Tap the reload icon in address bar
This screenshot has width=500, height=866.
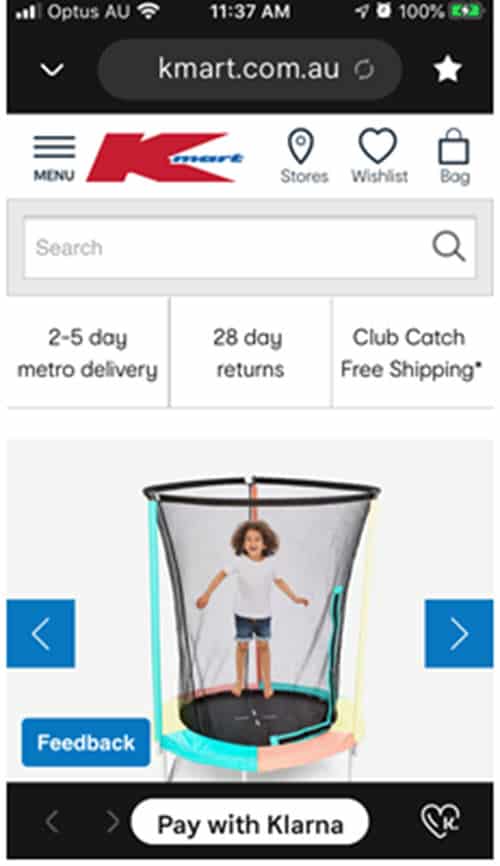click(x=364, y=70)
